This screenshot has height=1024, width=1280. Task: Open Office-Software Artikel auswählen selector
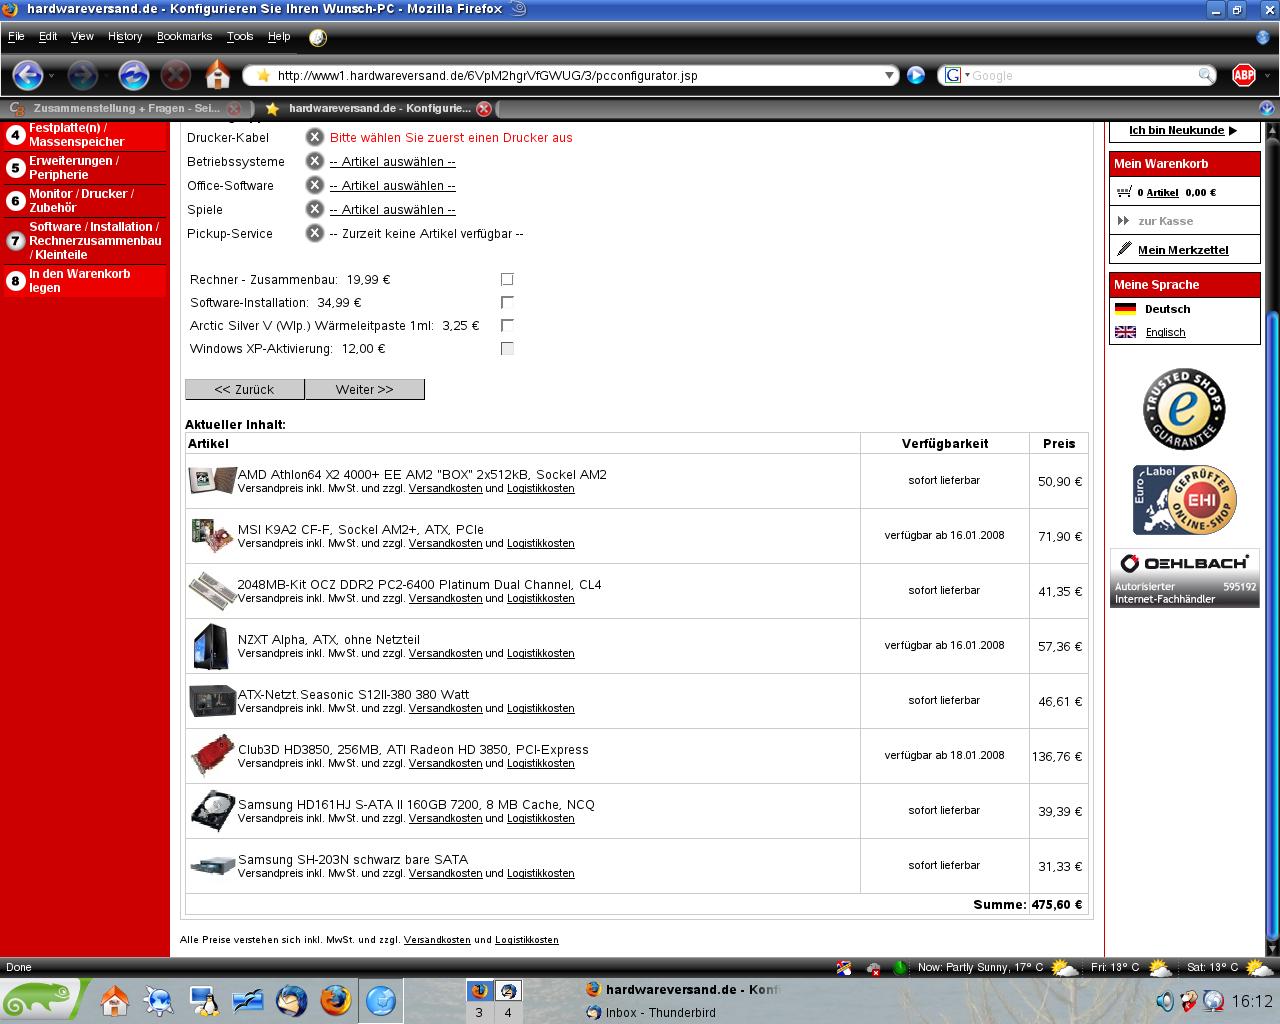[x=392, y=185]
